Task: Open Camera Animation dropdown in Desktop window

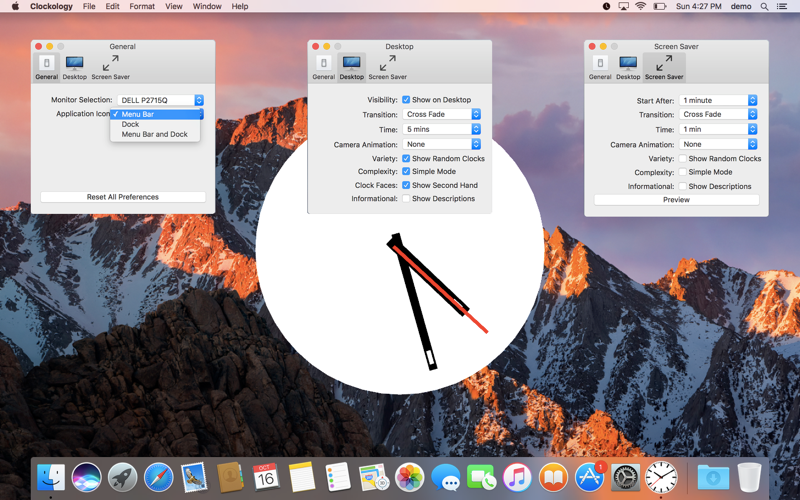Action: coord(441,144)
